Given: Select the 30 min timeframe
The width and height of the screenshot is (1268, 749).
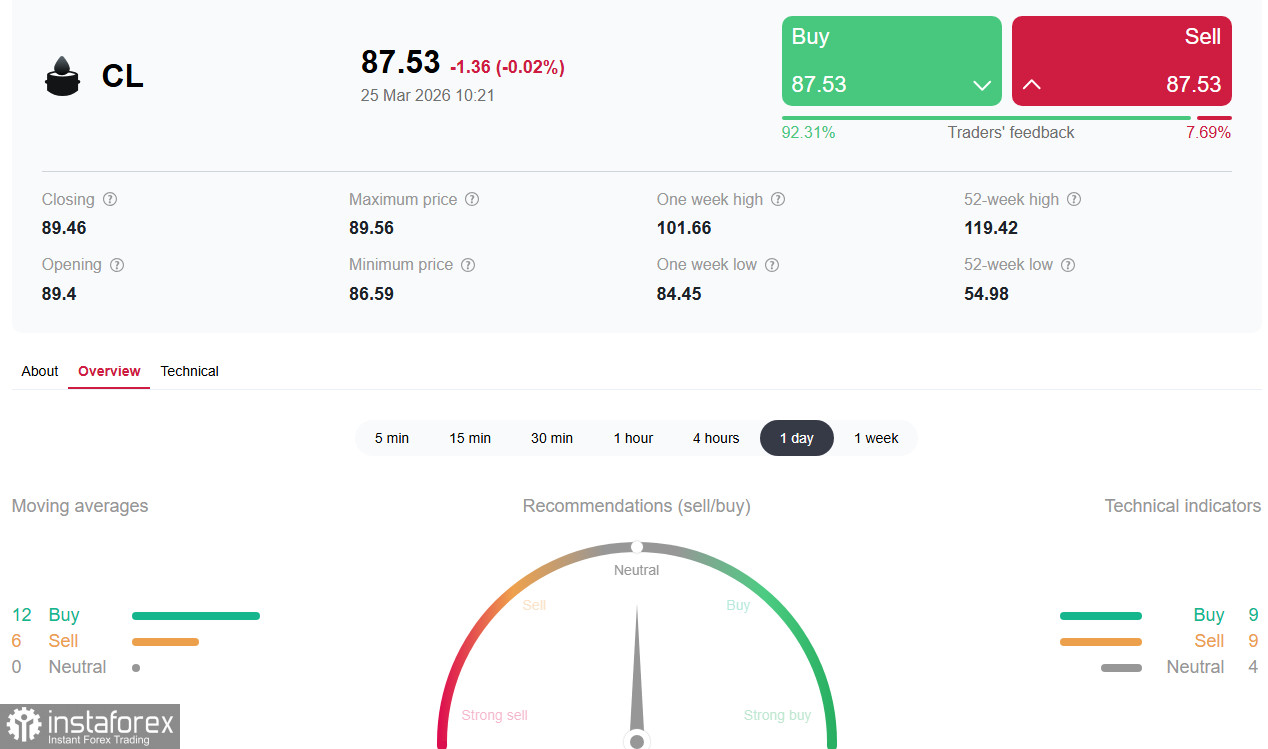Looking at the screenshot, I should click(552, 438).
